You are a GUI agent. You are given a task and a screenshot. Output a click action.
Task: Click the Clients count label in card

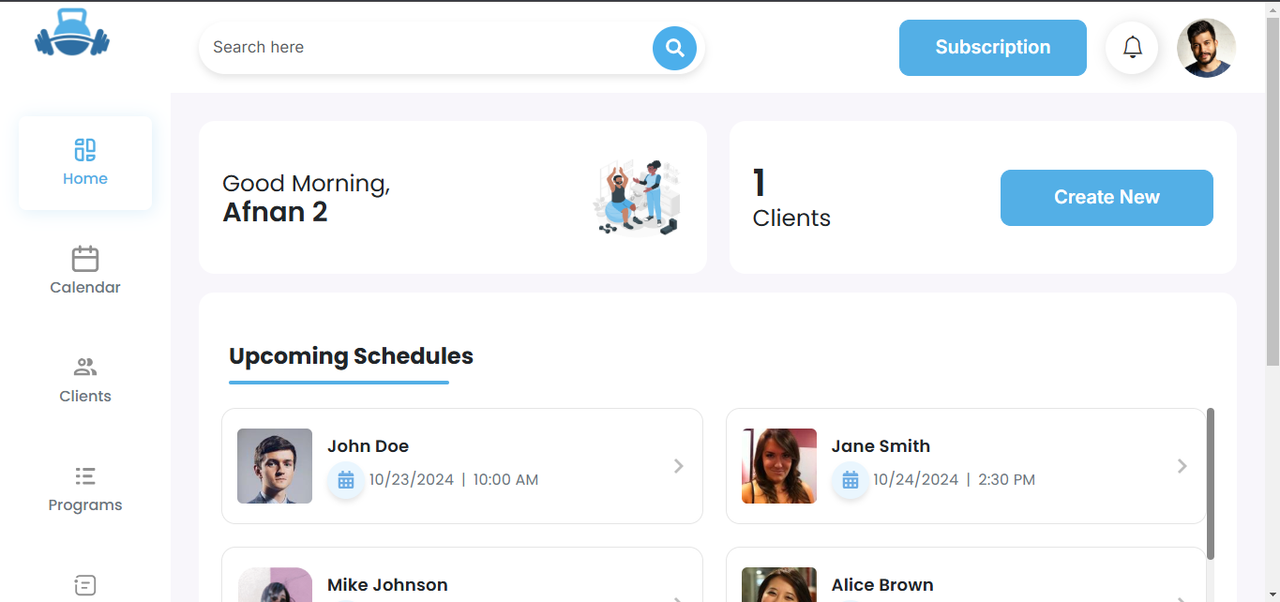click(x=792, y=218)
